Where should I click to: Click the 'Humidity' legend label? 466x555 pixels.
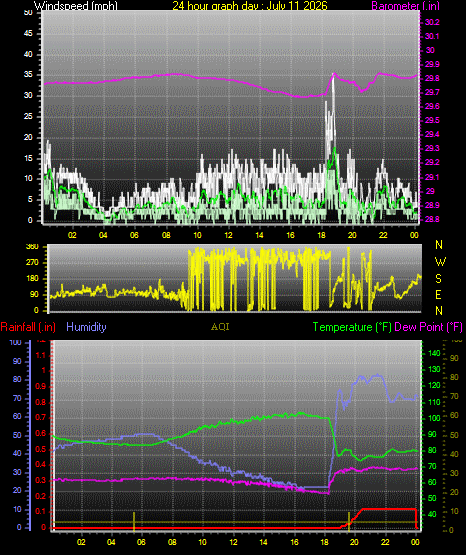tap(86, 327)
